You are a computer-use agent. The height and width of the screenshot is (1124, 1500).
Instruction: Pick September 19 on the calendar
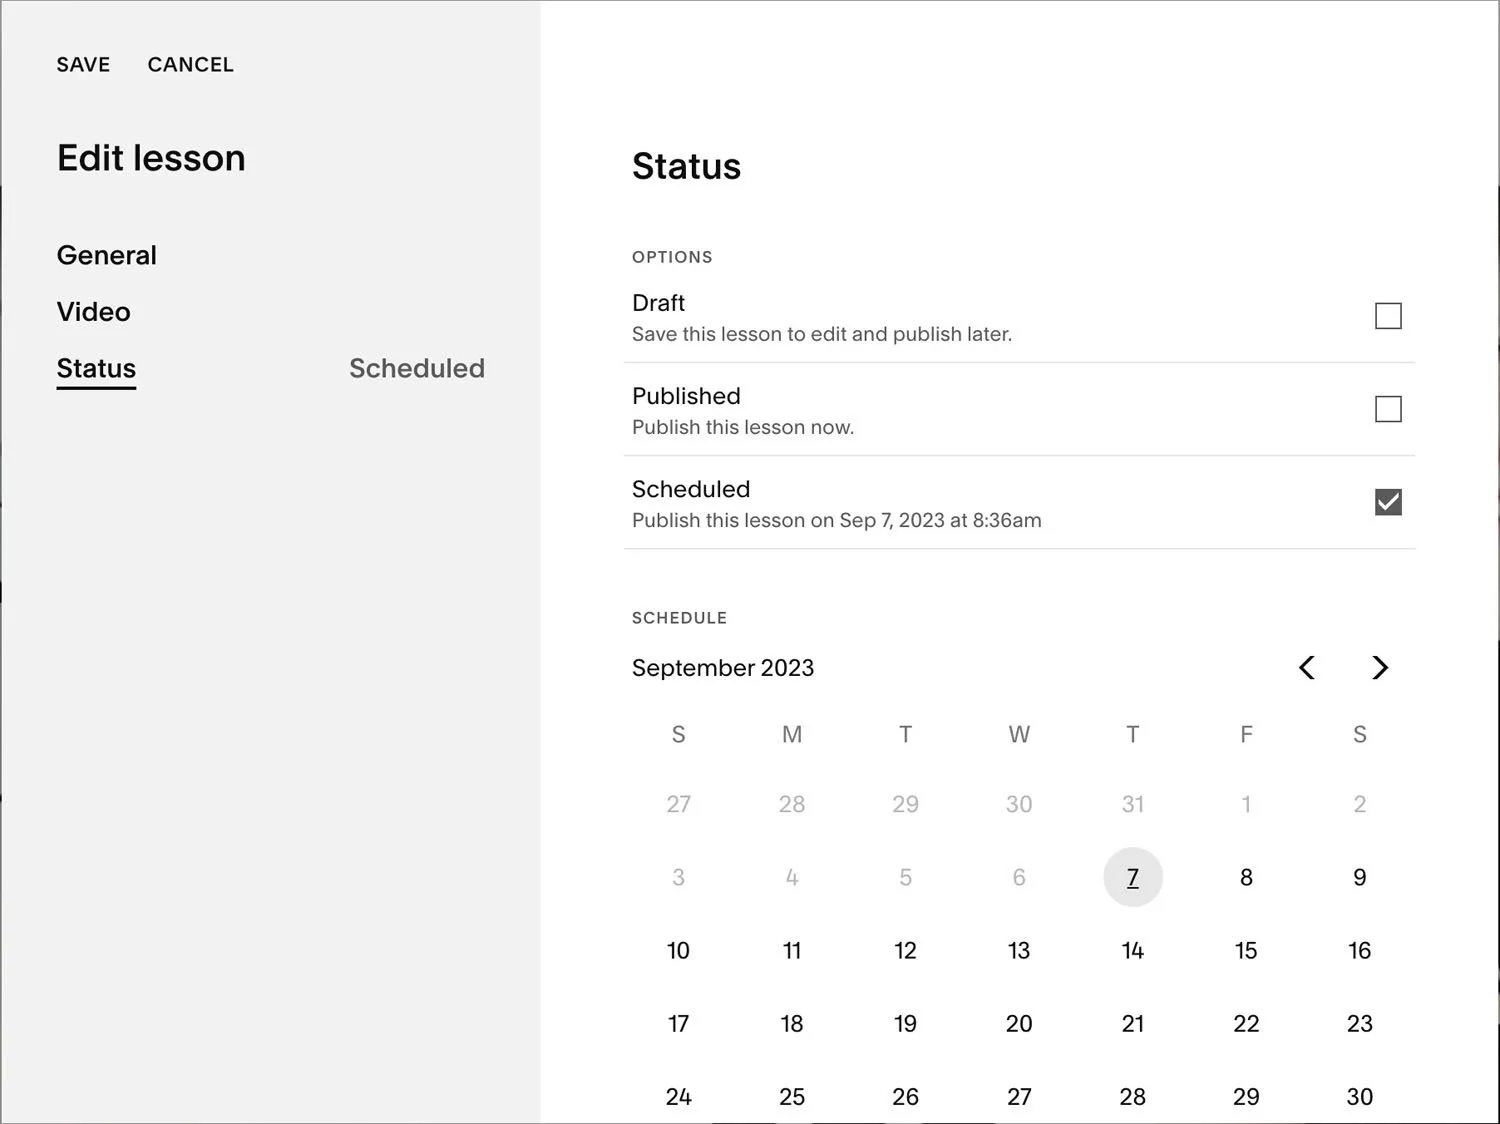(905, 1023)
